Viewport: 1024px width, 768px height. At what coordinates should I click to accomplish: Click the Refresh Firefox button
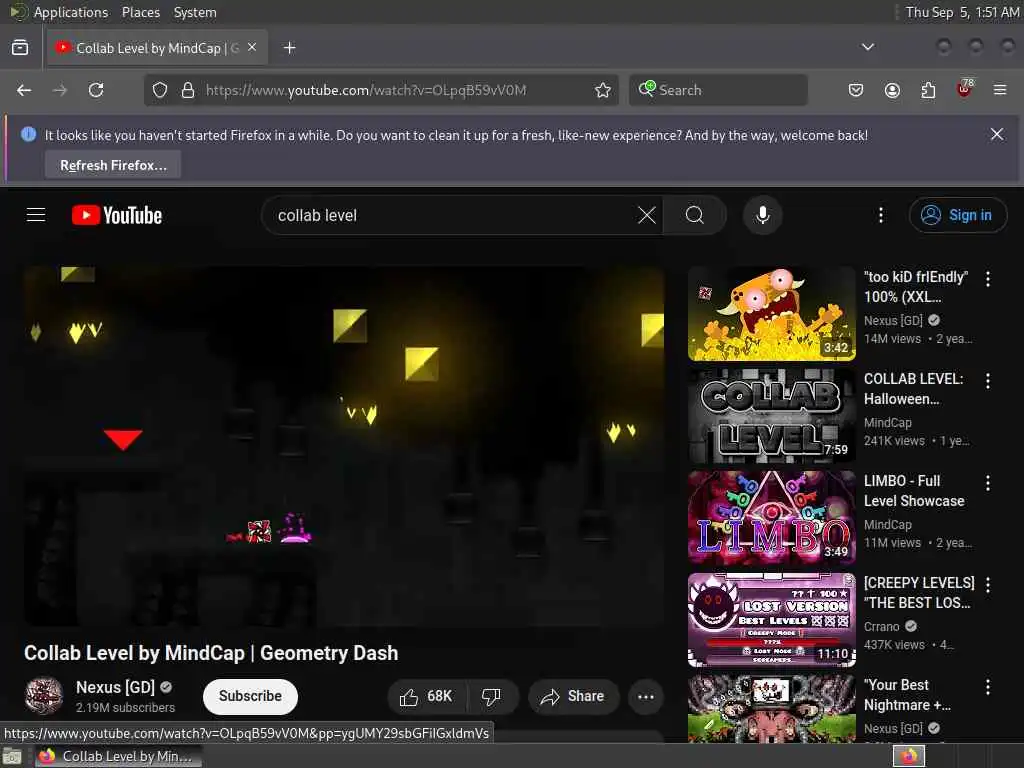[x=113, y=165]
